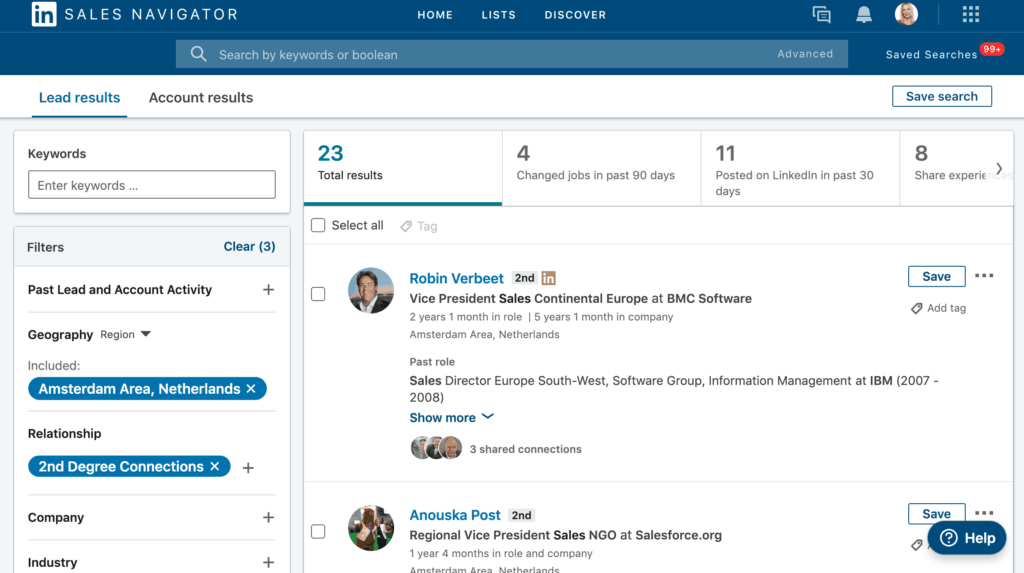This screenshot has width=1024, height=573.
Task: Save Robin Verbeet as a lead
Action: [x=936, y=276]
